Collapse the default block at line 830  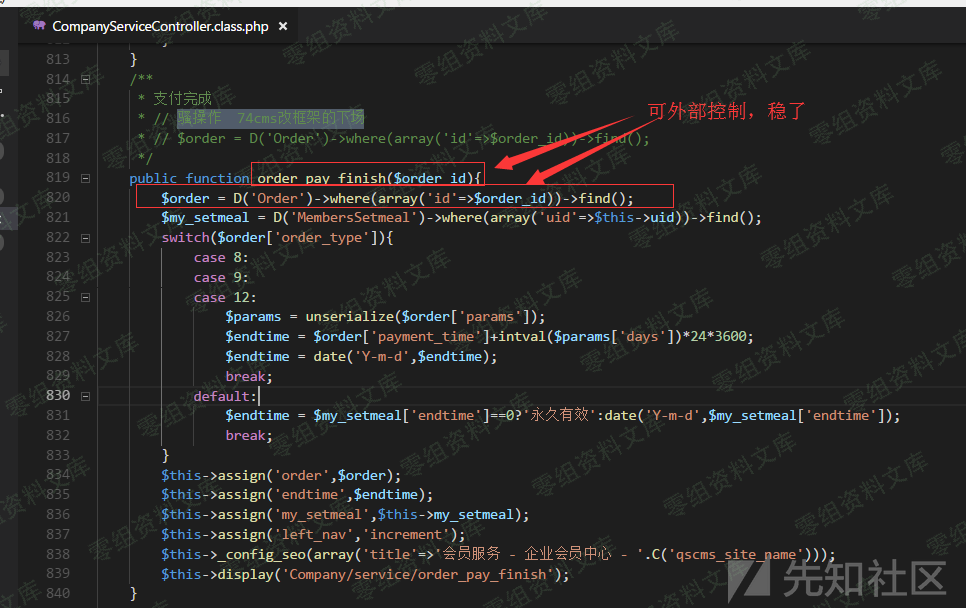point(85,396)
